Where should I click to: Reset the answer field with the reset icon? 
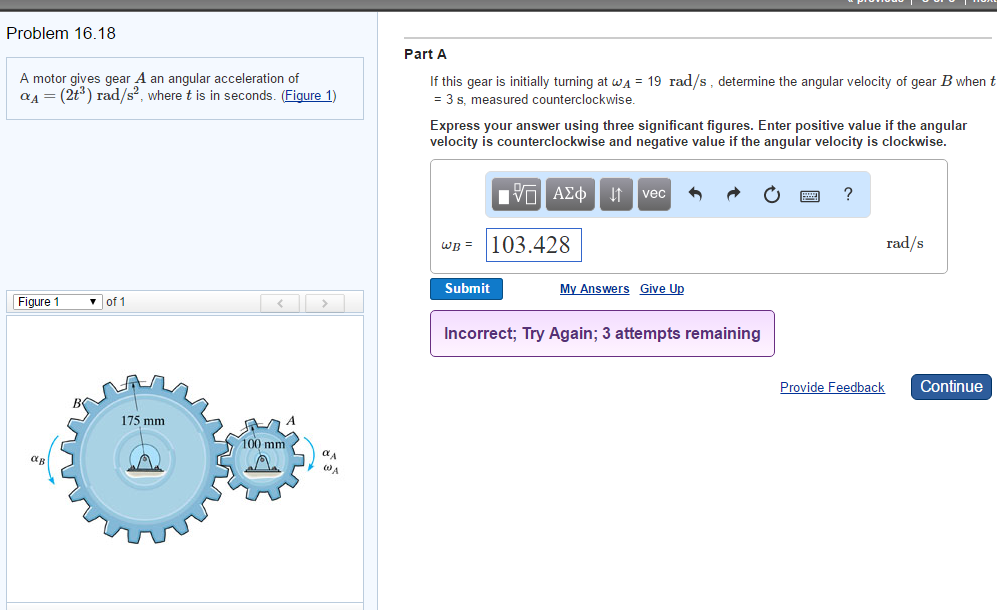tap(770, 194)
